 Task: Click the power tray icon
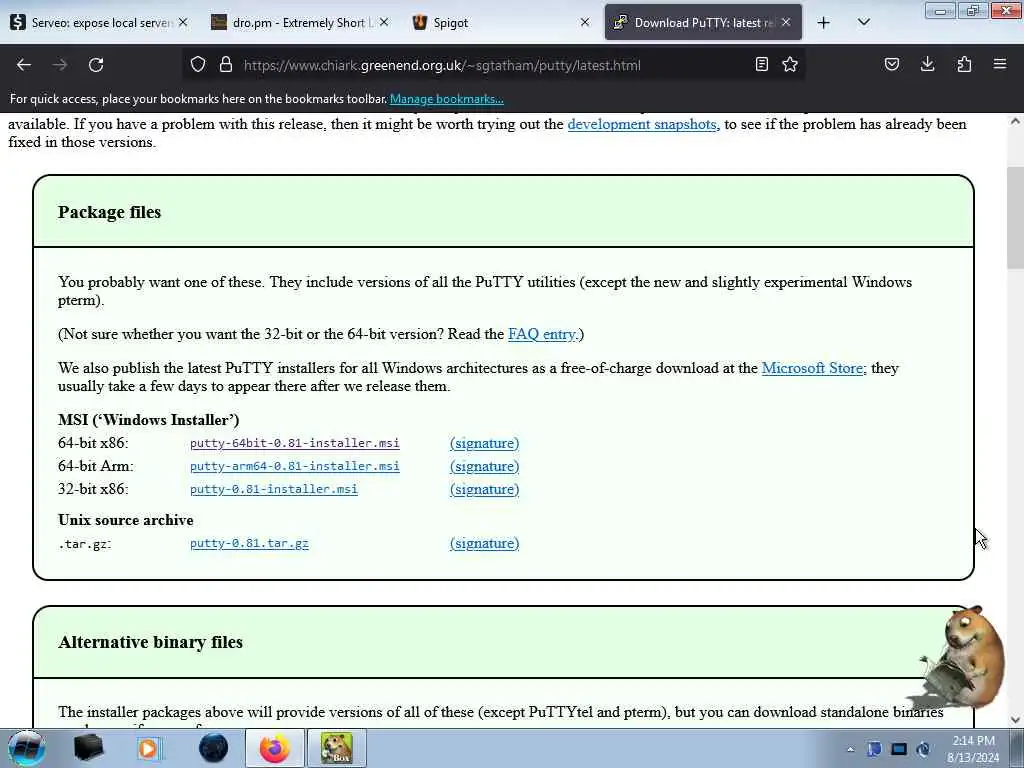(923, 749)
